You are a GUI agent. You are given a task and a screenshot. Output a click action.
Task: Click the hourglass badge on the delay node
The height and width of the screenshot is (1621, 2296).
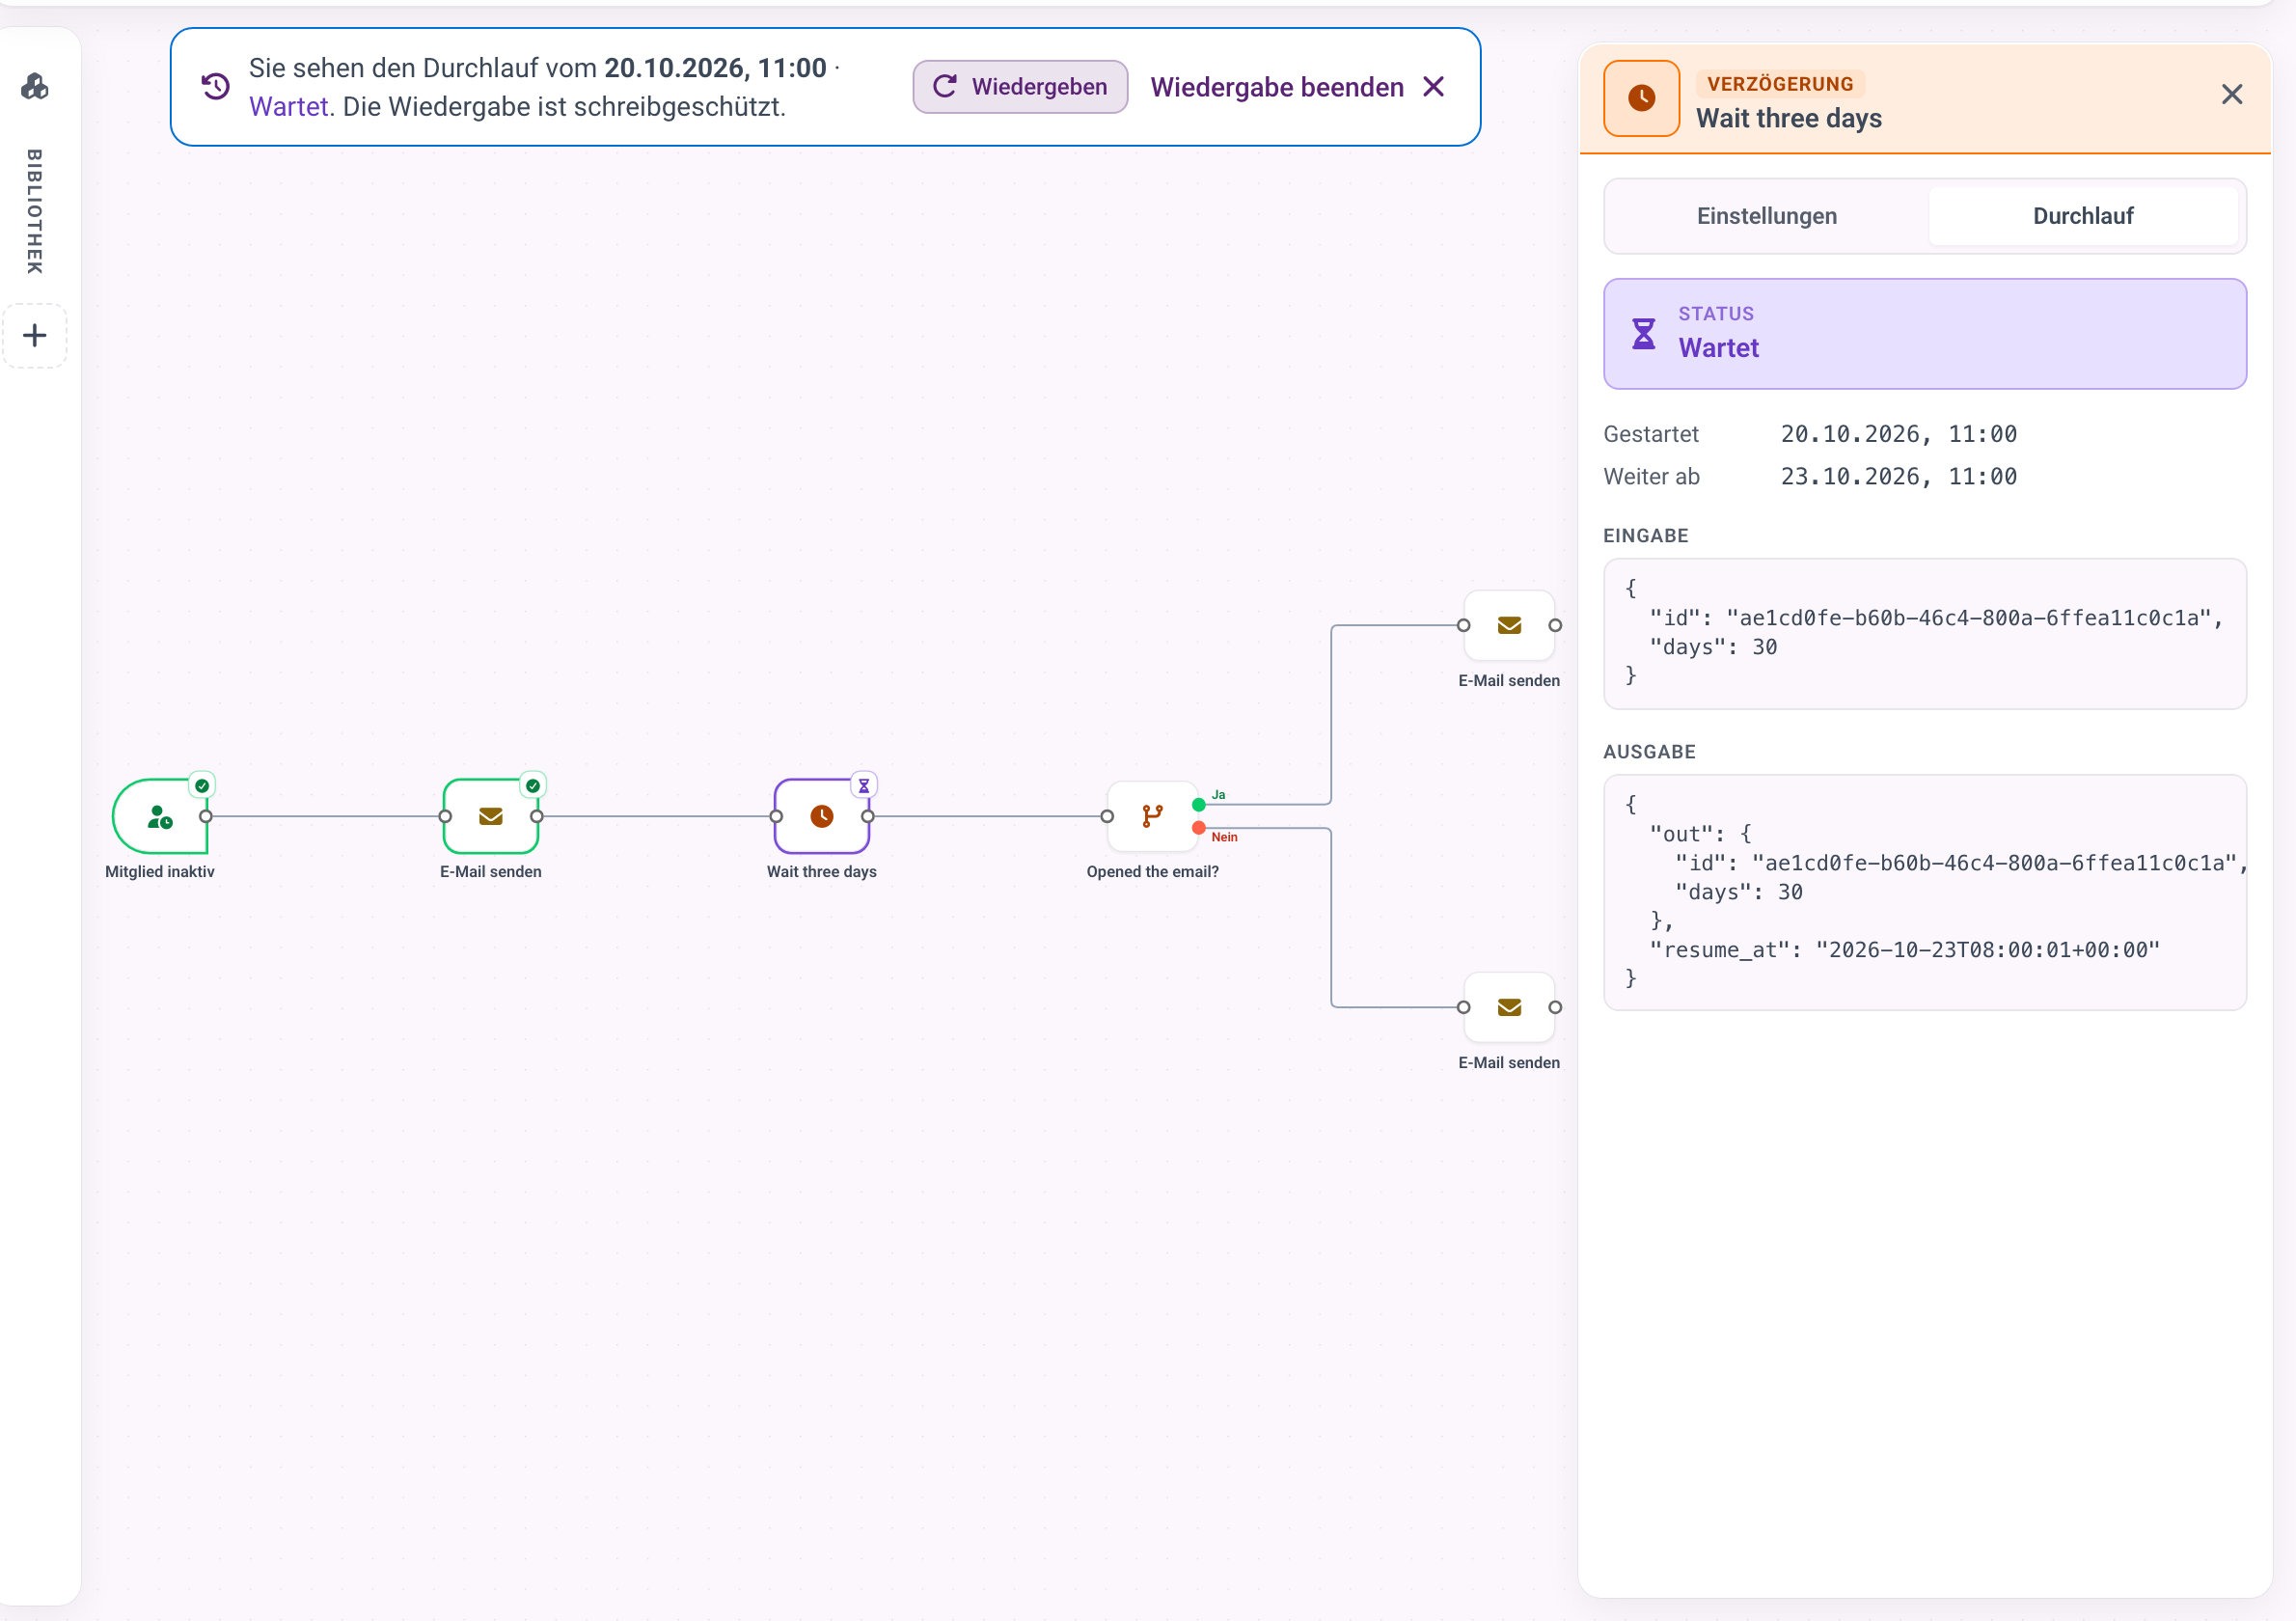click(x=864, y=785)
